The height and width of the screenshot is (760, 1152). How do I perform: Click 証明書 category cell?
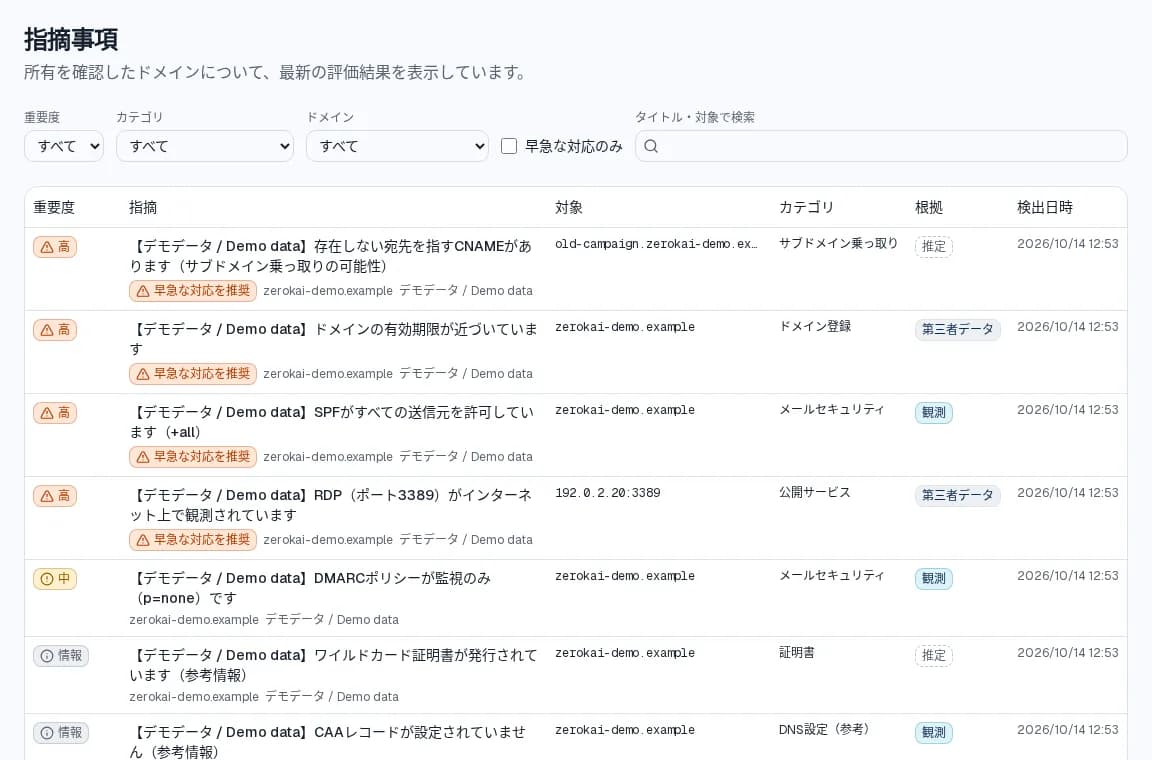[796, 653]
